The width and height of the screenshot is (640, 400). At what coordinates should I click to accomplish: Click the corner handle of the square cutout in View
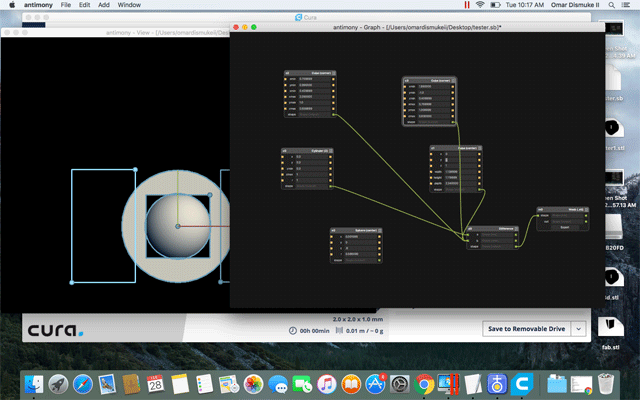(x=209, y=195)
